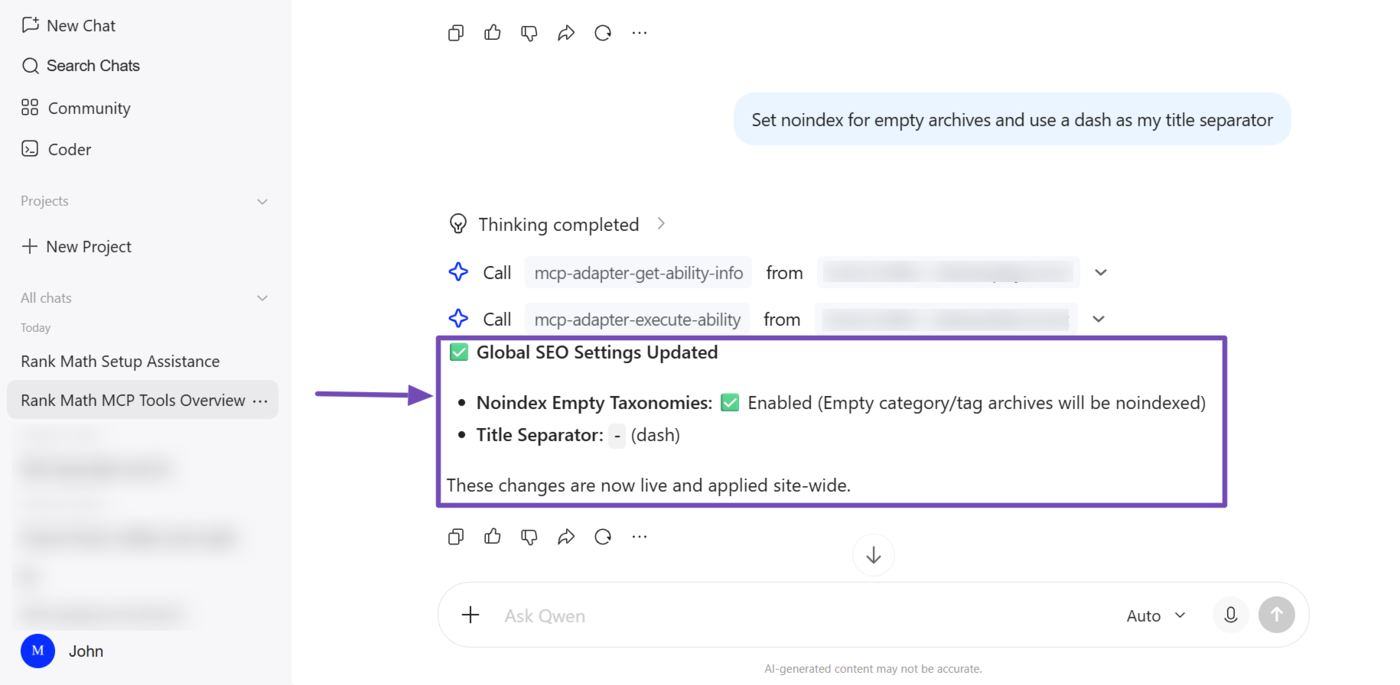Click the mcp-adapter-get-ability-info tag

[x=639, y=272]
